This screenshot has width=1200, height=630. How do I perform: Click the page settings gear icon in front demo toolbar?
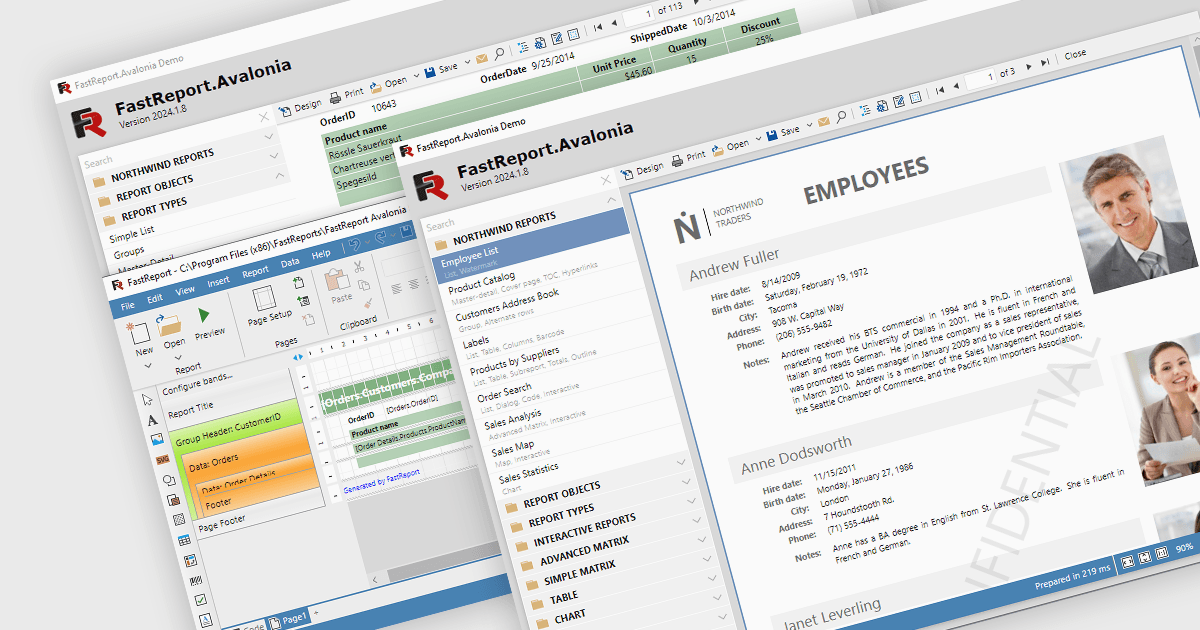tap(881, 106)
